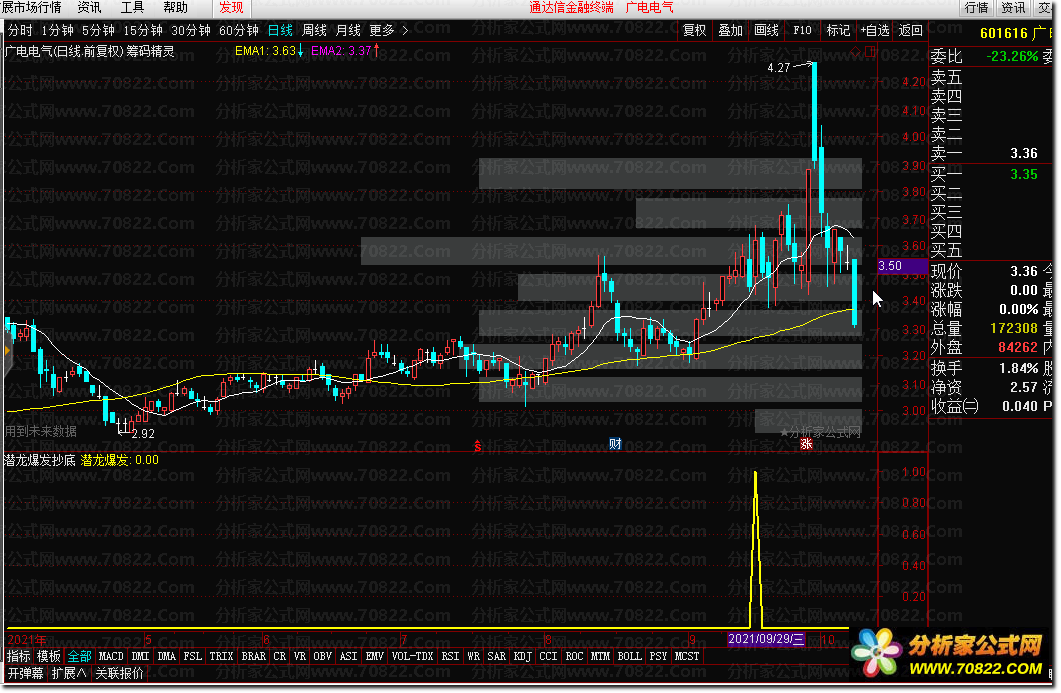Switch to 1分钟 chart period

(58, 30)
